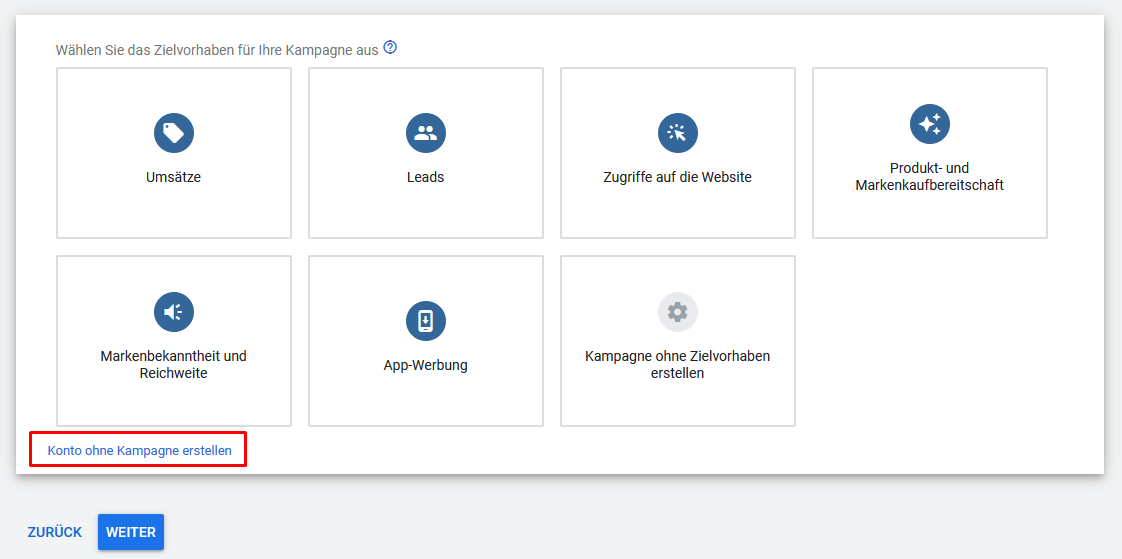Screen dimensions: 1122x559
Task: Pick the 'Zugriffe auf die Website' label
Action: click(678, 178)
